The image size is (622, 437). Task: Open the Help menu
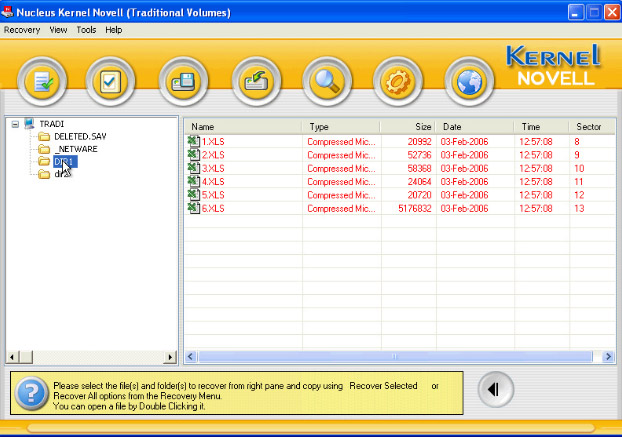pyautogui.click(x=113, y=30)
